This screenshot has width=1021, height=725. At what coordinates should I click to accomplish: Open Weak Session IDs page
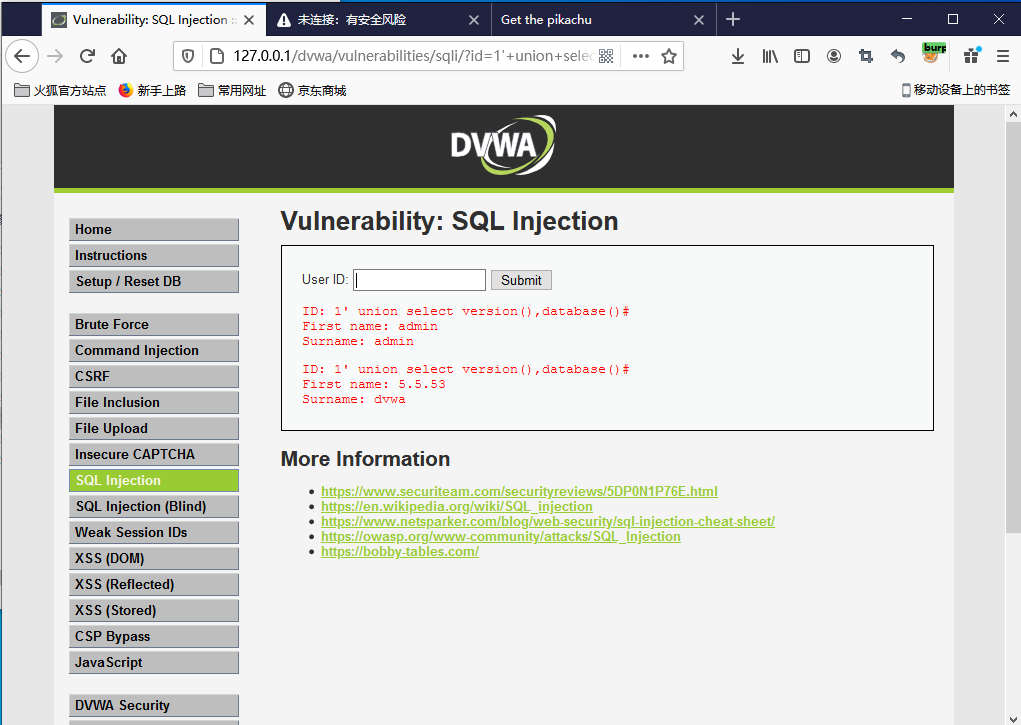point(154,533)
